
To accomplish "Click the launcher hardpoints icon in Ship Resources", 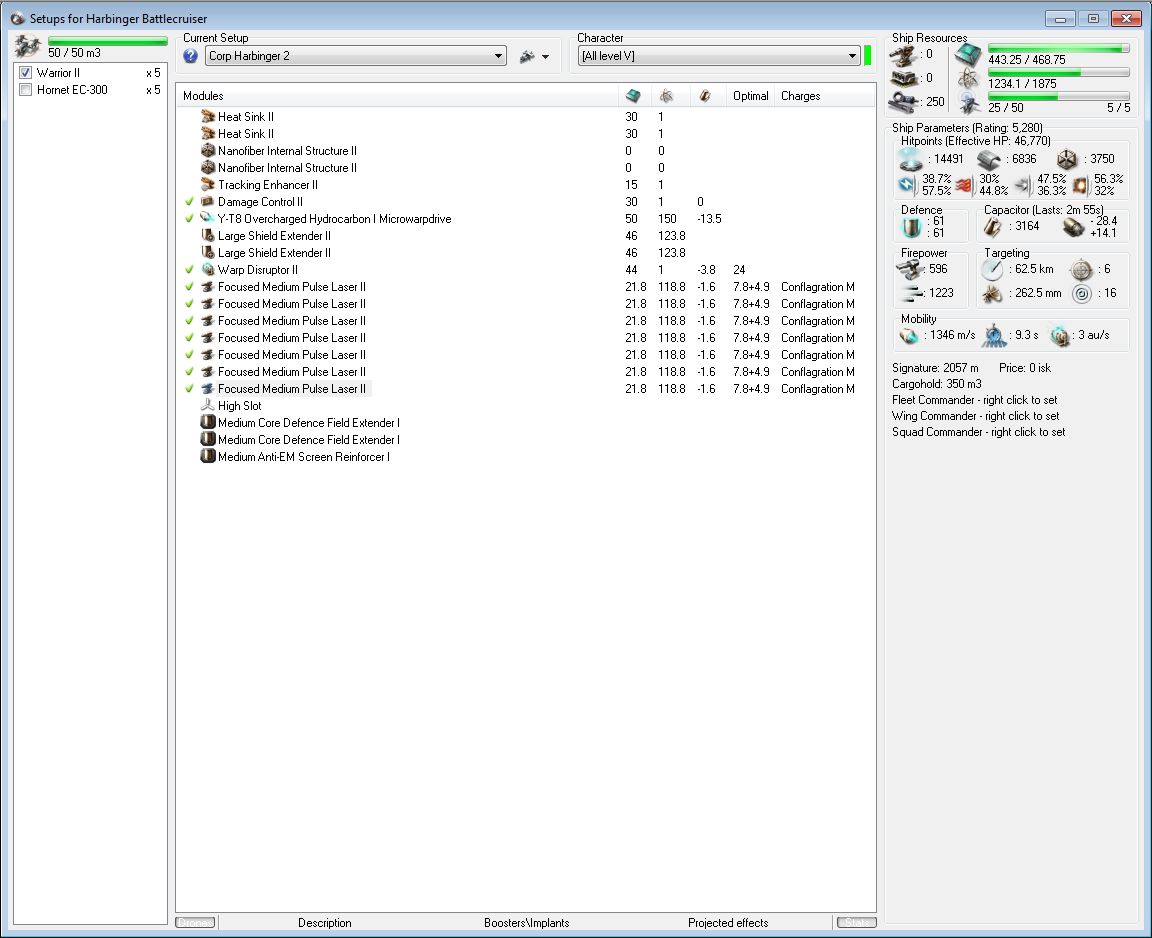I will tap(903, 78).
